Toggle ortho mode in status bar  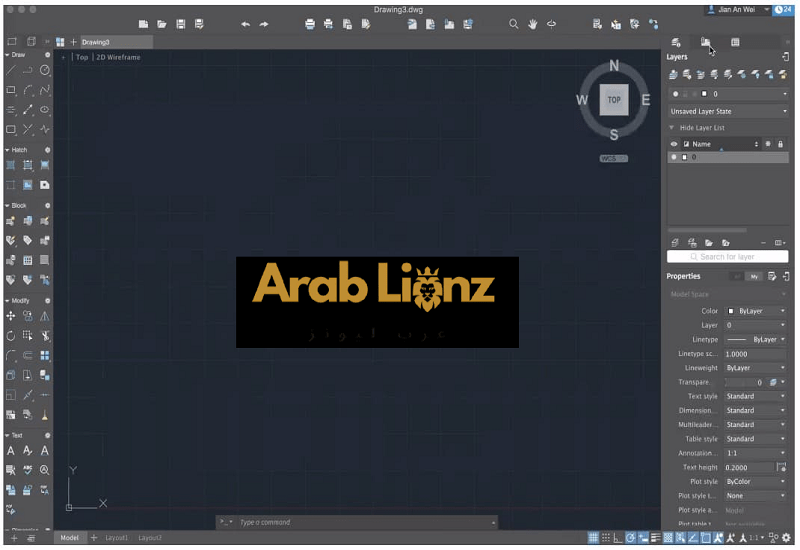[x=618, y=537]
